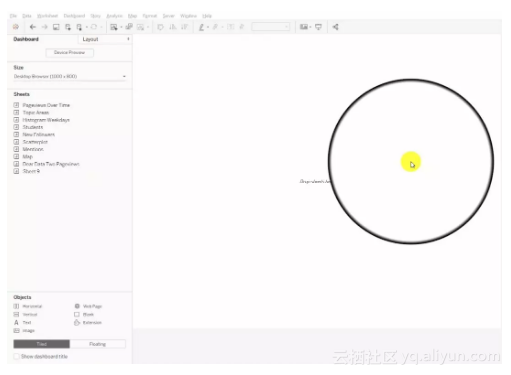Select the Mentions sheet

coord(29,149)
